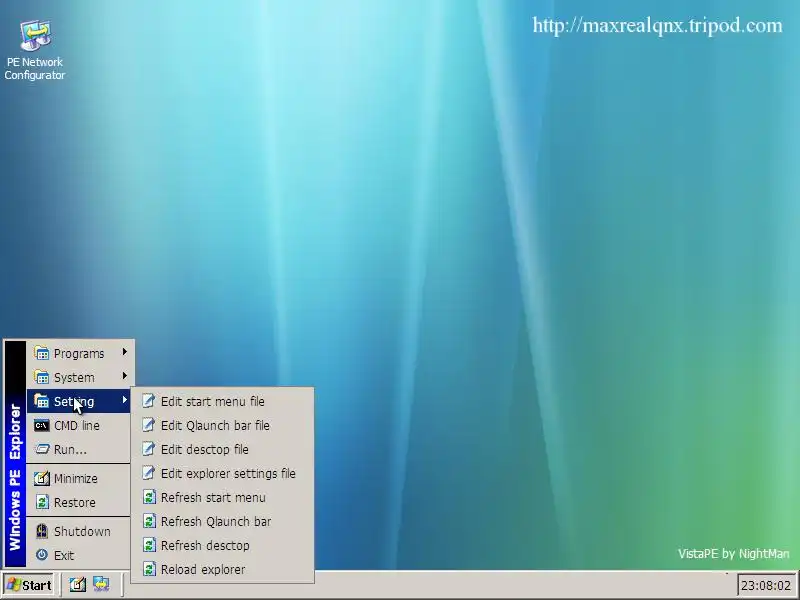Click the notepad quick launch icon
The height and width of the screenshot is (600, 800).
click(78, 585)
